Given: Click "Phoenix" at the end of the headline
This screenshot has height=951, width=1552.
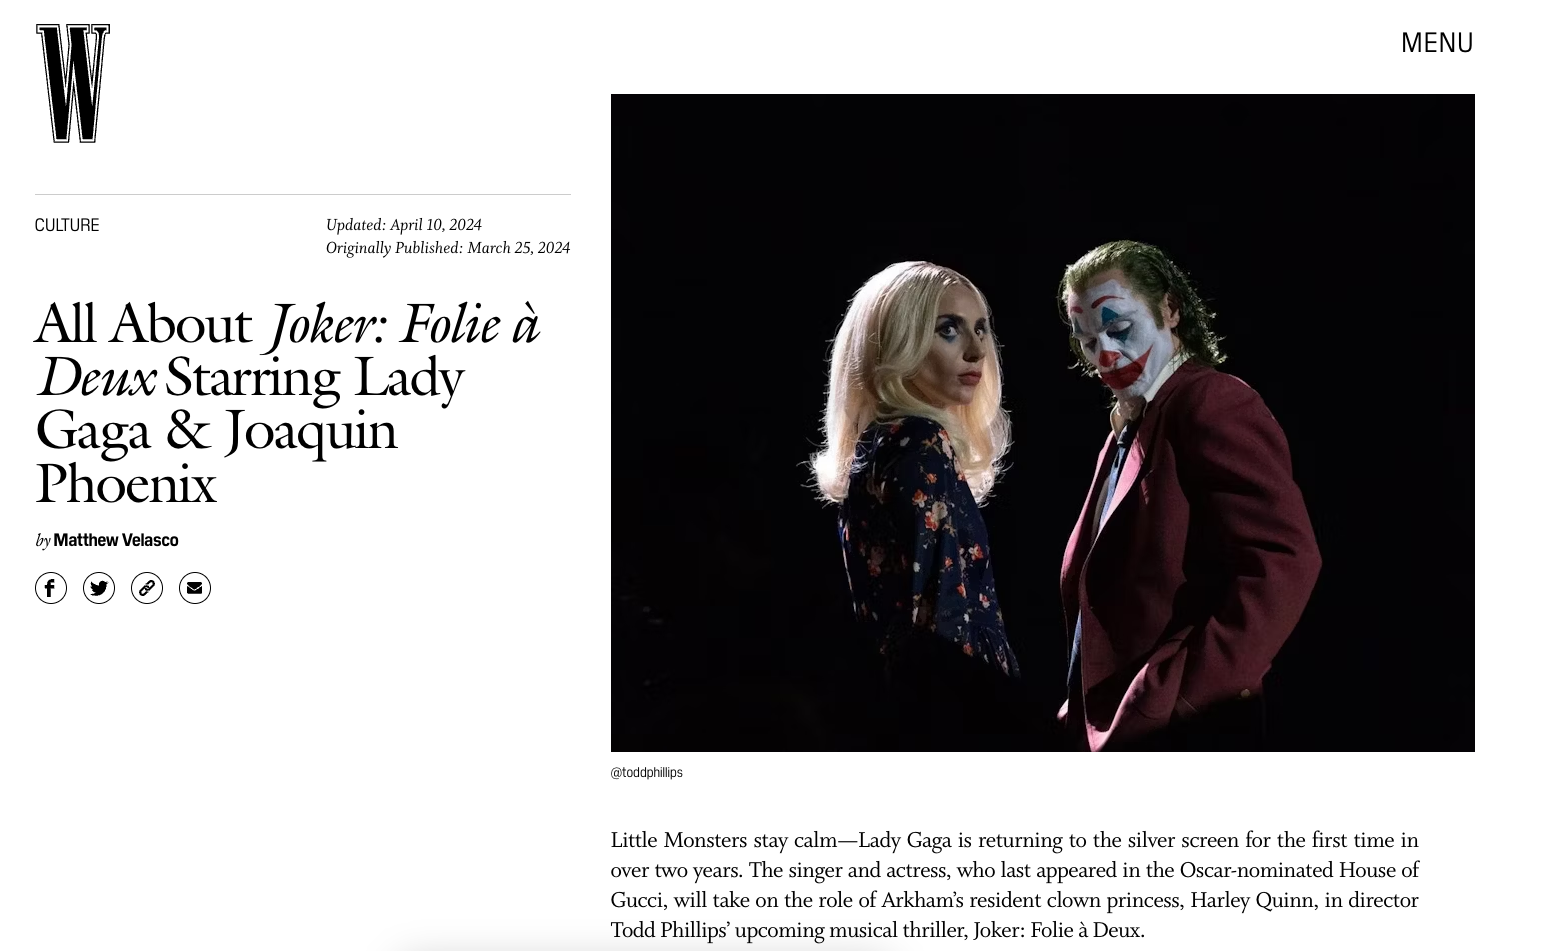Looking at the screenshot, I should click(x=126, y=484).
